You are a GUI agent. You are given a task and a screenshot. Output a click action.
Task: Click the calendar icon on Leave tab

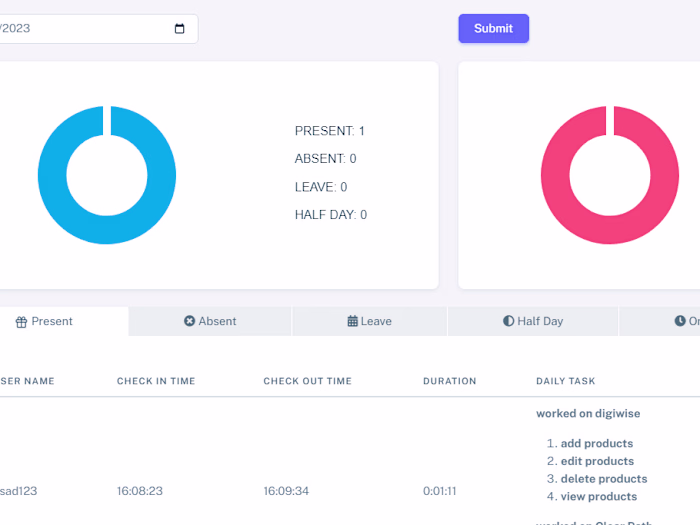pos(353,321)
